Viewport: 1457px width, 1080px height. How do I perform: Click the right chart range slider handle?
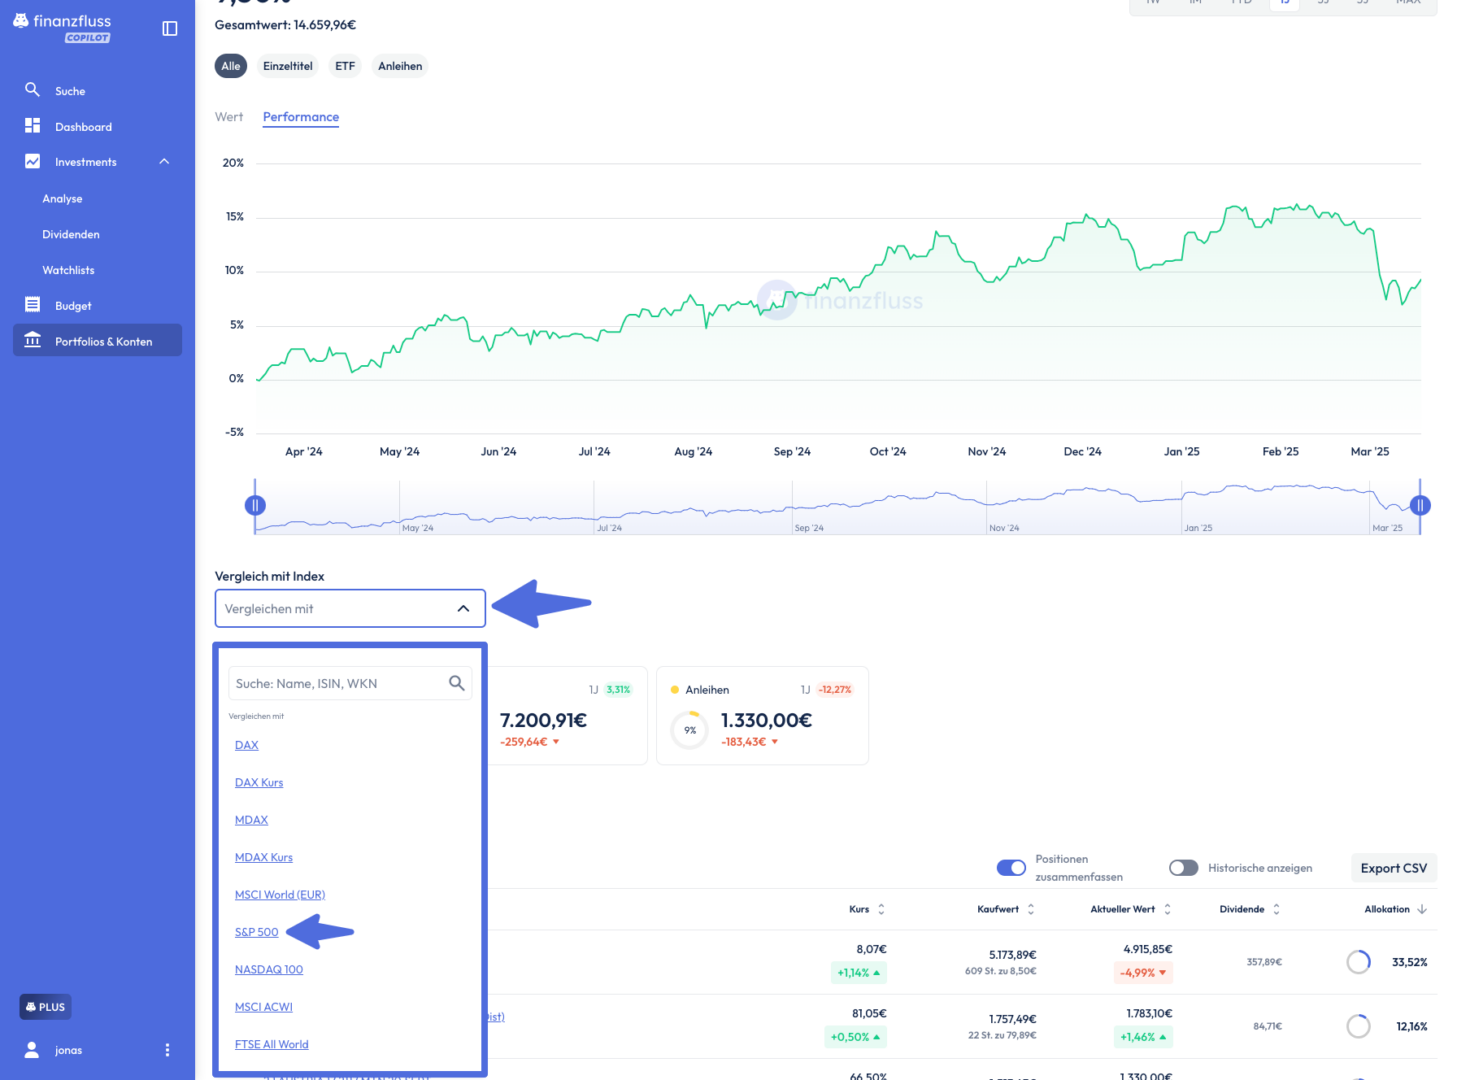click(x=1420, y=505)
